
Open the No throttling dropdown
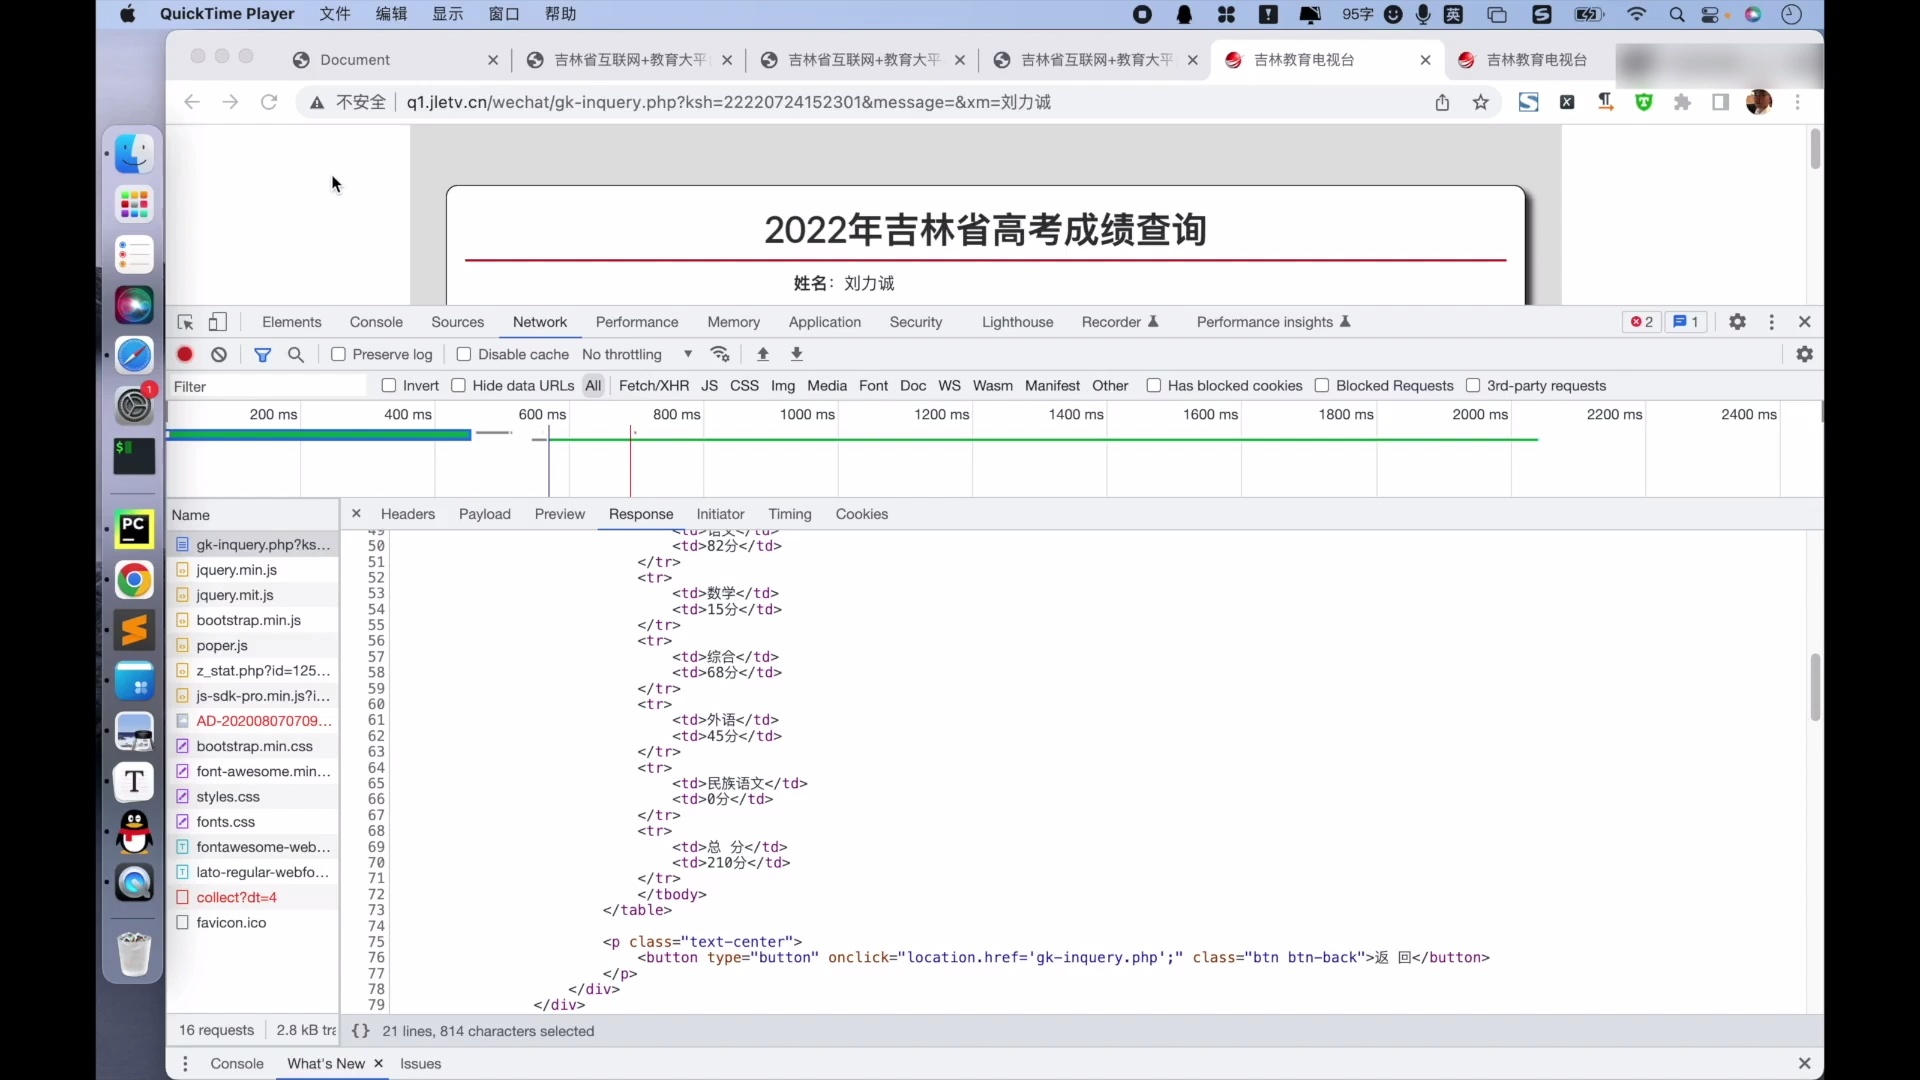pos(637,354)
